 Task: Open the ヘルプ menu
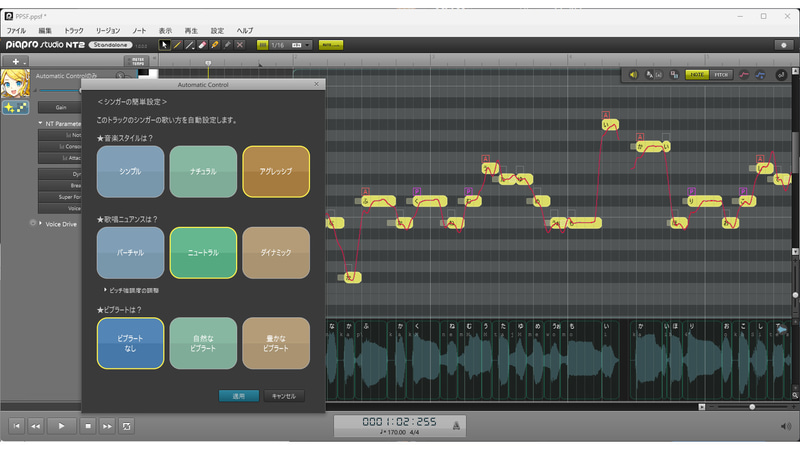(245, 31)
